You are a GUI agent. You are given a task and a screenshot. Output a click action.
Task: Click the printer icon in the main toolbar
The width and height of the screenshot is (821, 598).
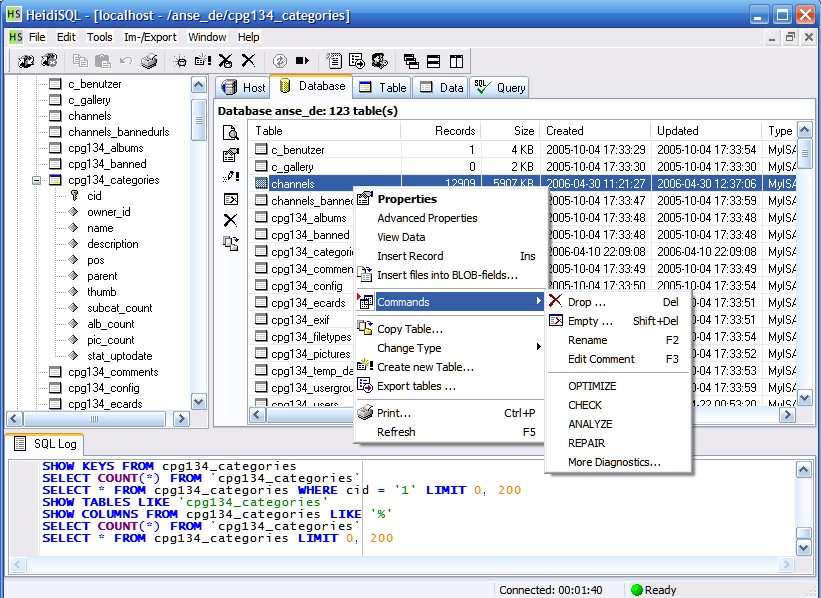click(148, 61)
